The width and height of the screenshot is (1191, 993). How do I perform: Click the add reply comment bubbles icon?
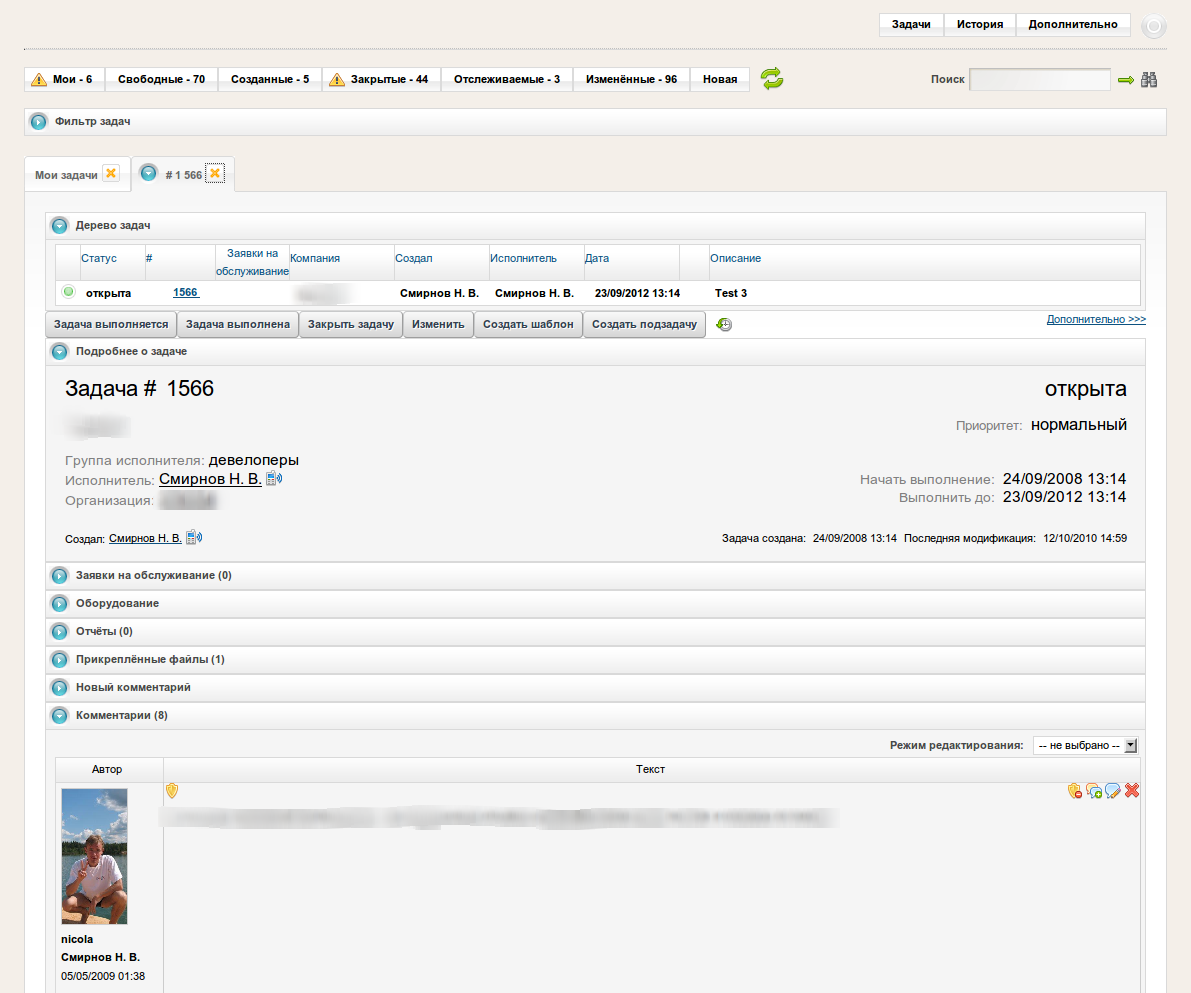tap(1094, 791)
